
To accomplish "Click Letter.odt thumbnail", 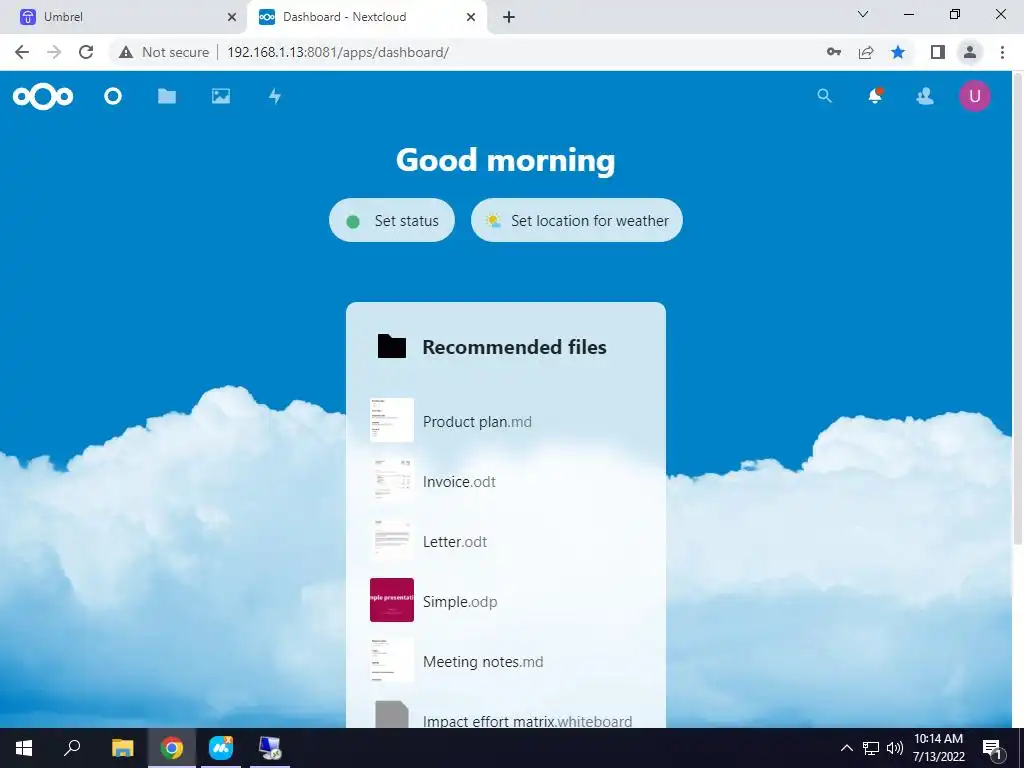I will 392,540.
